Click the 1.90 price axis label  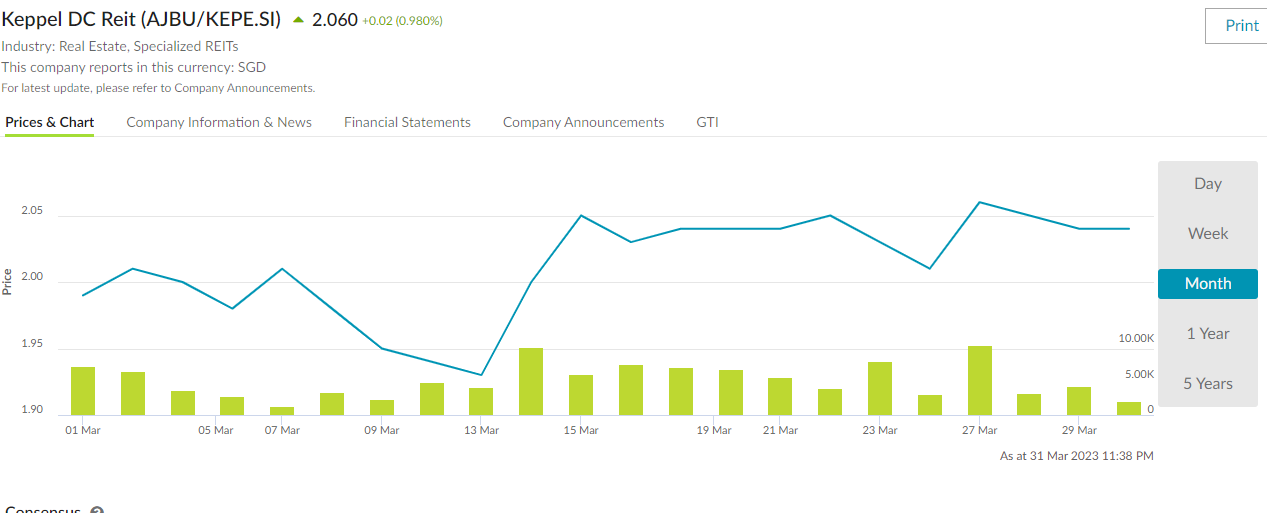(33, 410)
